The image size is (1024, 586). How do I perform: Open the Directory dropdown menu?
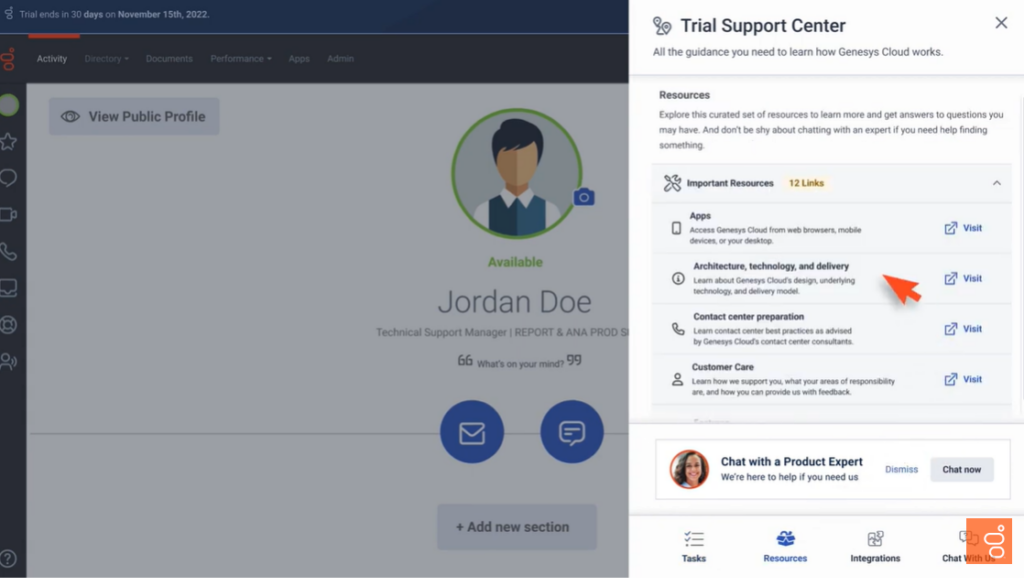point(106,59)
